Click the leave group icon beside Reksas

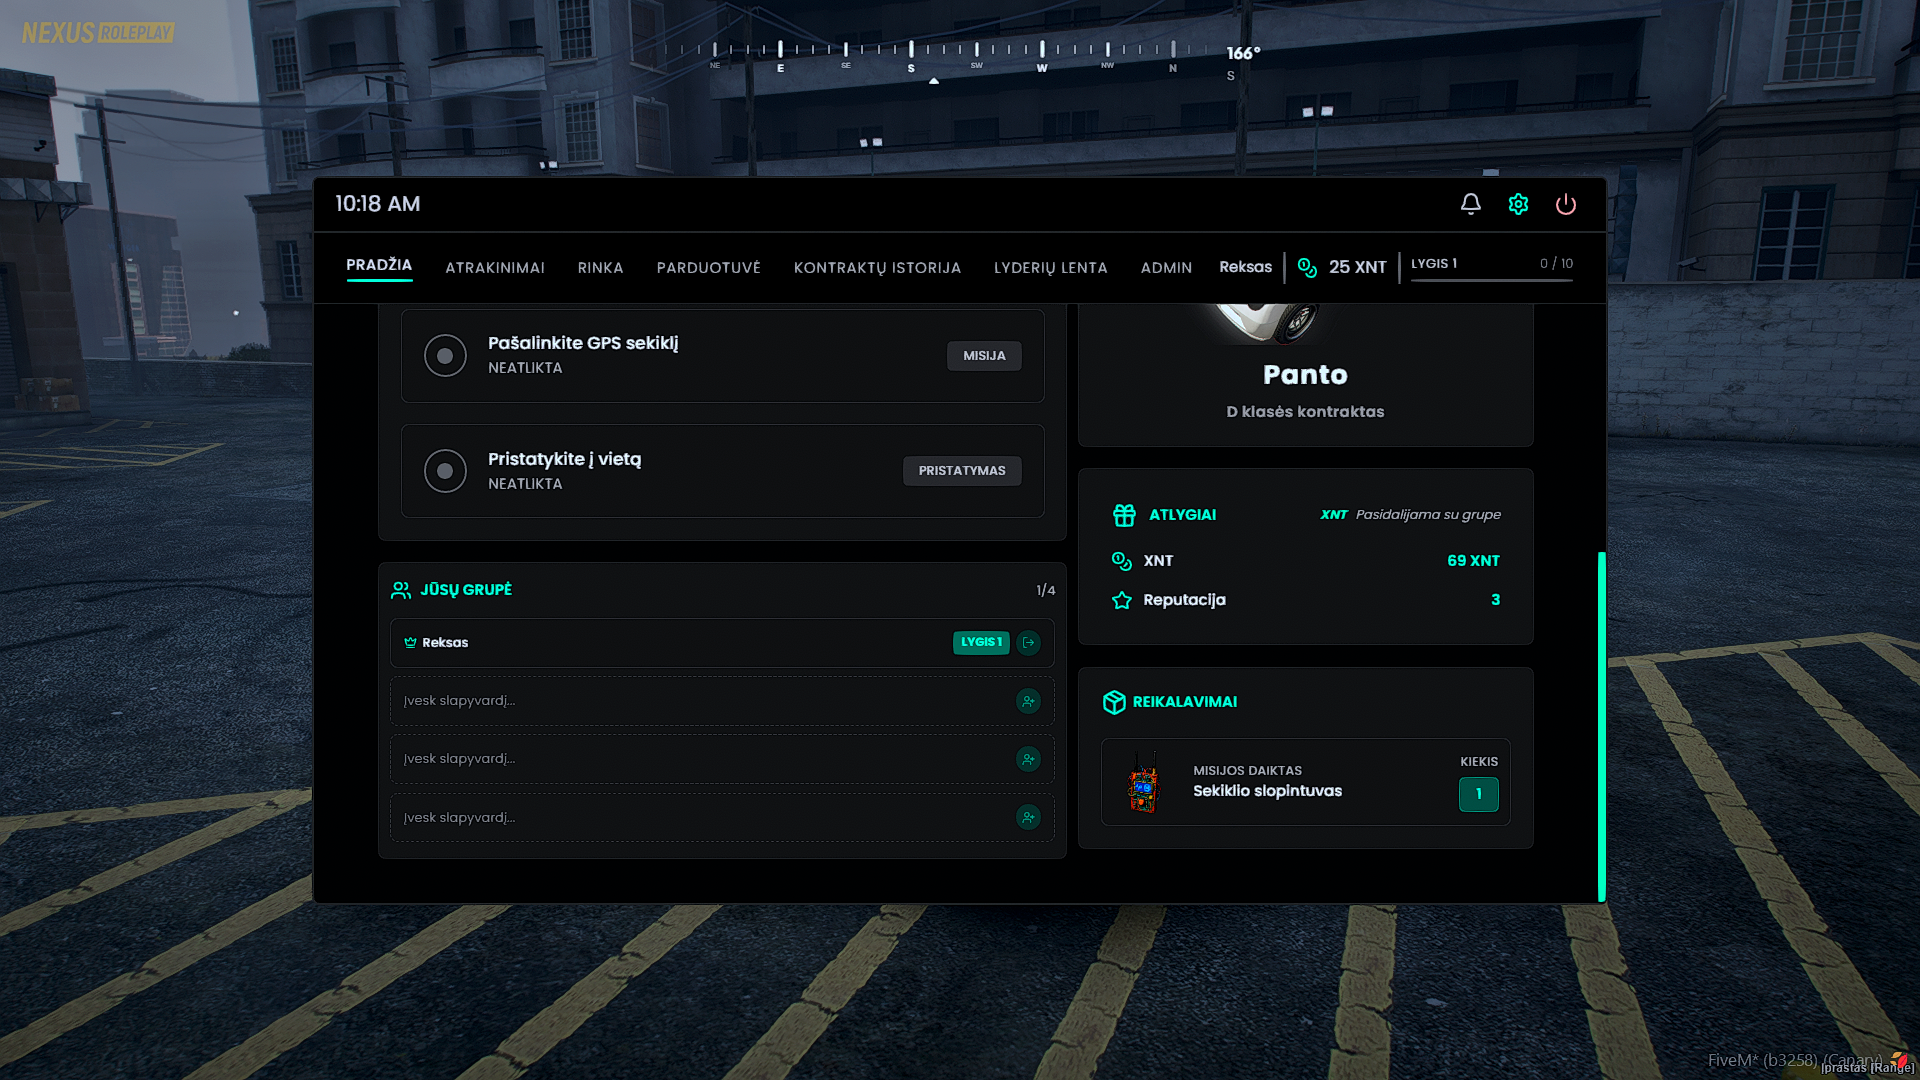click(x=1028, y=643)
